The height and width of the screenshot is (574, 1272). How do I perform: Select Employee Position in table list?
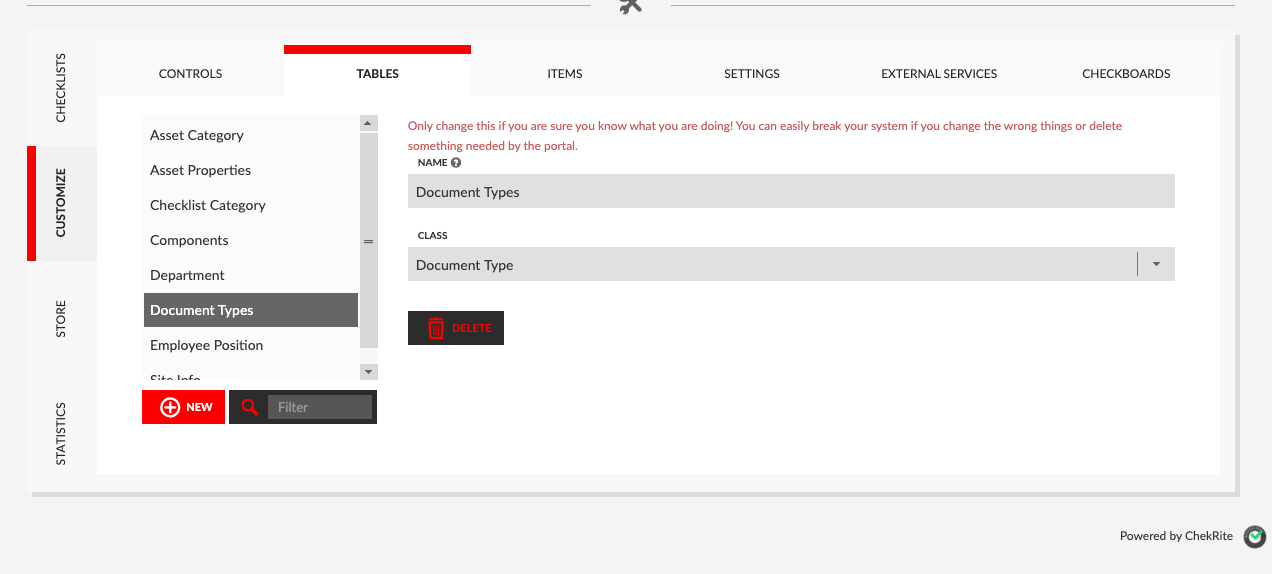(x=251, y=345)
